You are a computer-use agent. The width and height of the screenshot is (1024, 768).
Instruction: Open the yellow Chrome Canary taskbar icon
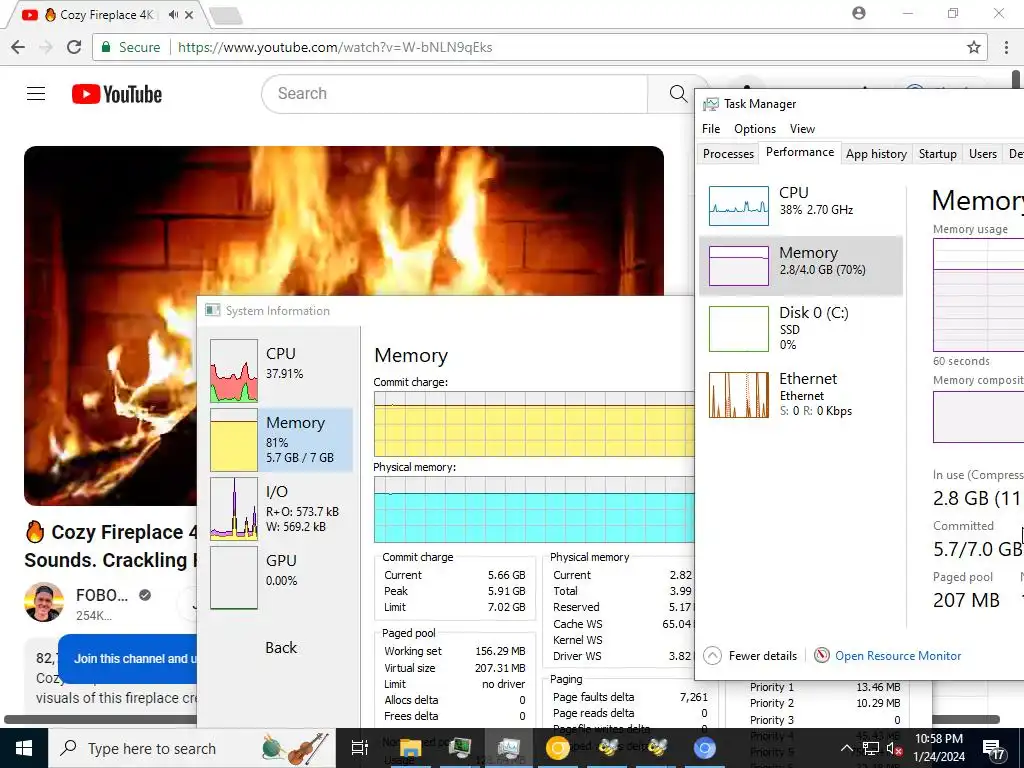pyautogui.click(x=557, y=748)
